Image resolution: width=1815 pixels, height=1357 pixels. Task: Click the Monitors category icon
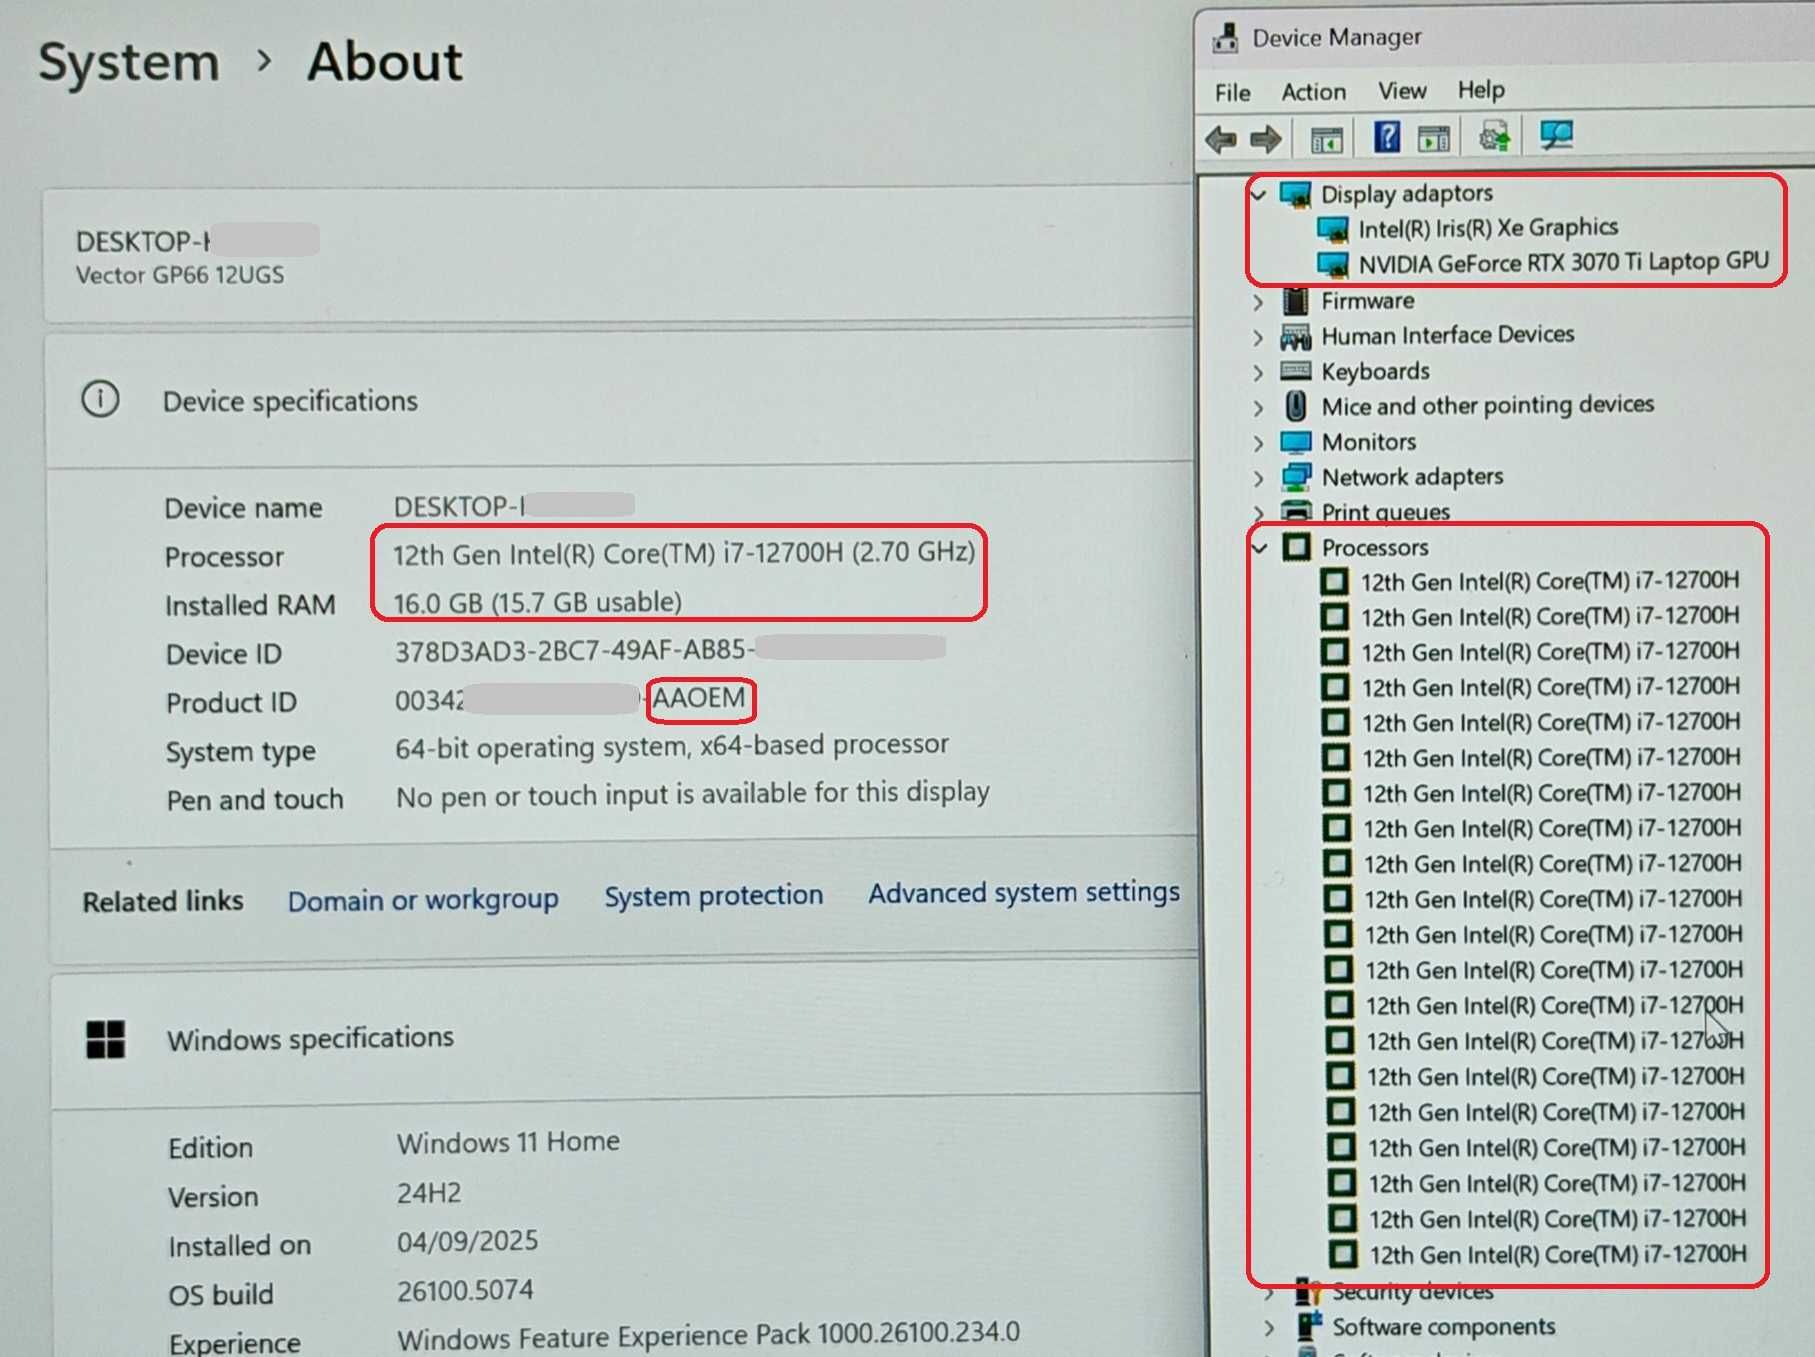(x=1296, y=442)
